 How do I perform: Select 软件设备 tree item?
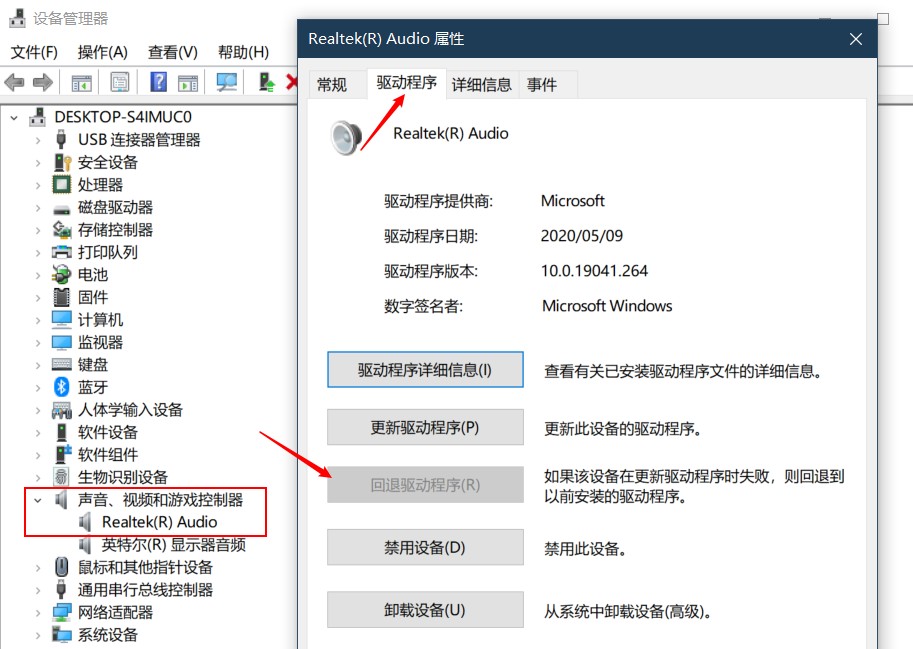tap(108, 432)
